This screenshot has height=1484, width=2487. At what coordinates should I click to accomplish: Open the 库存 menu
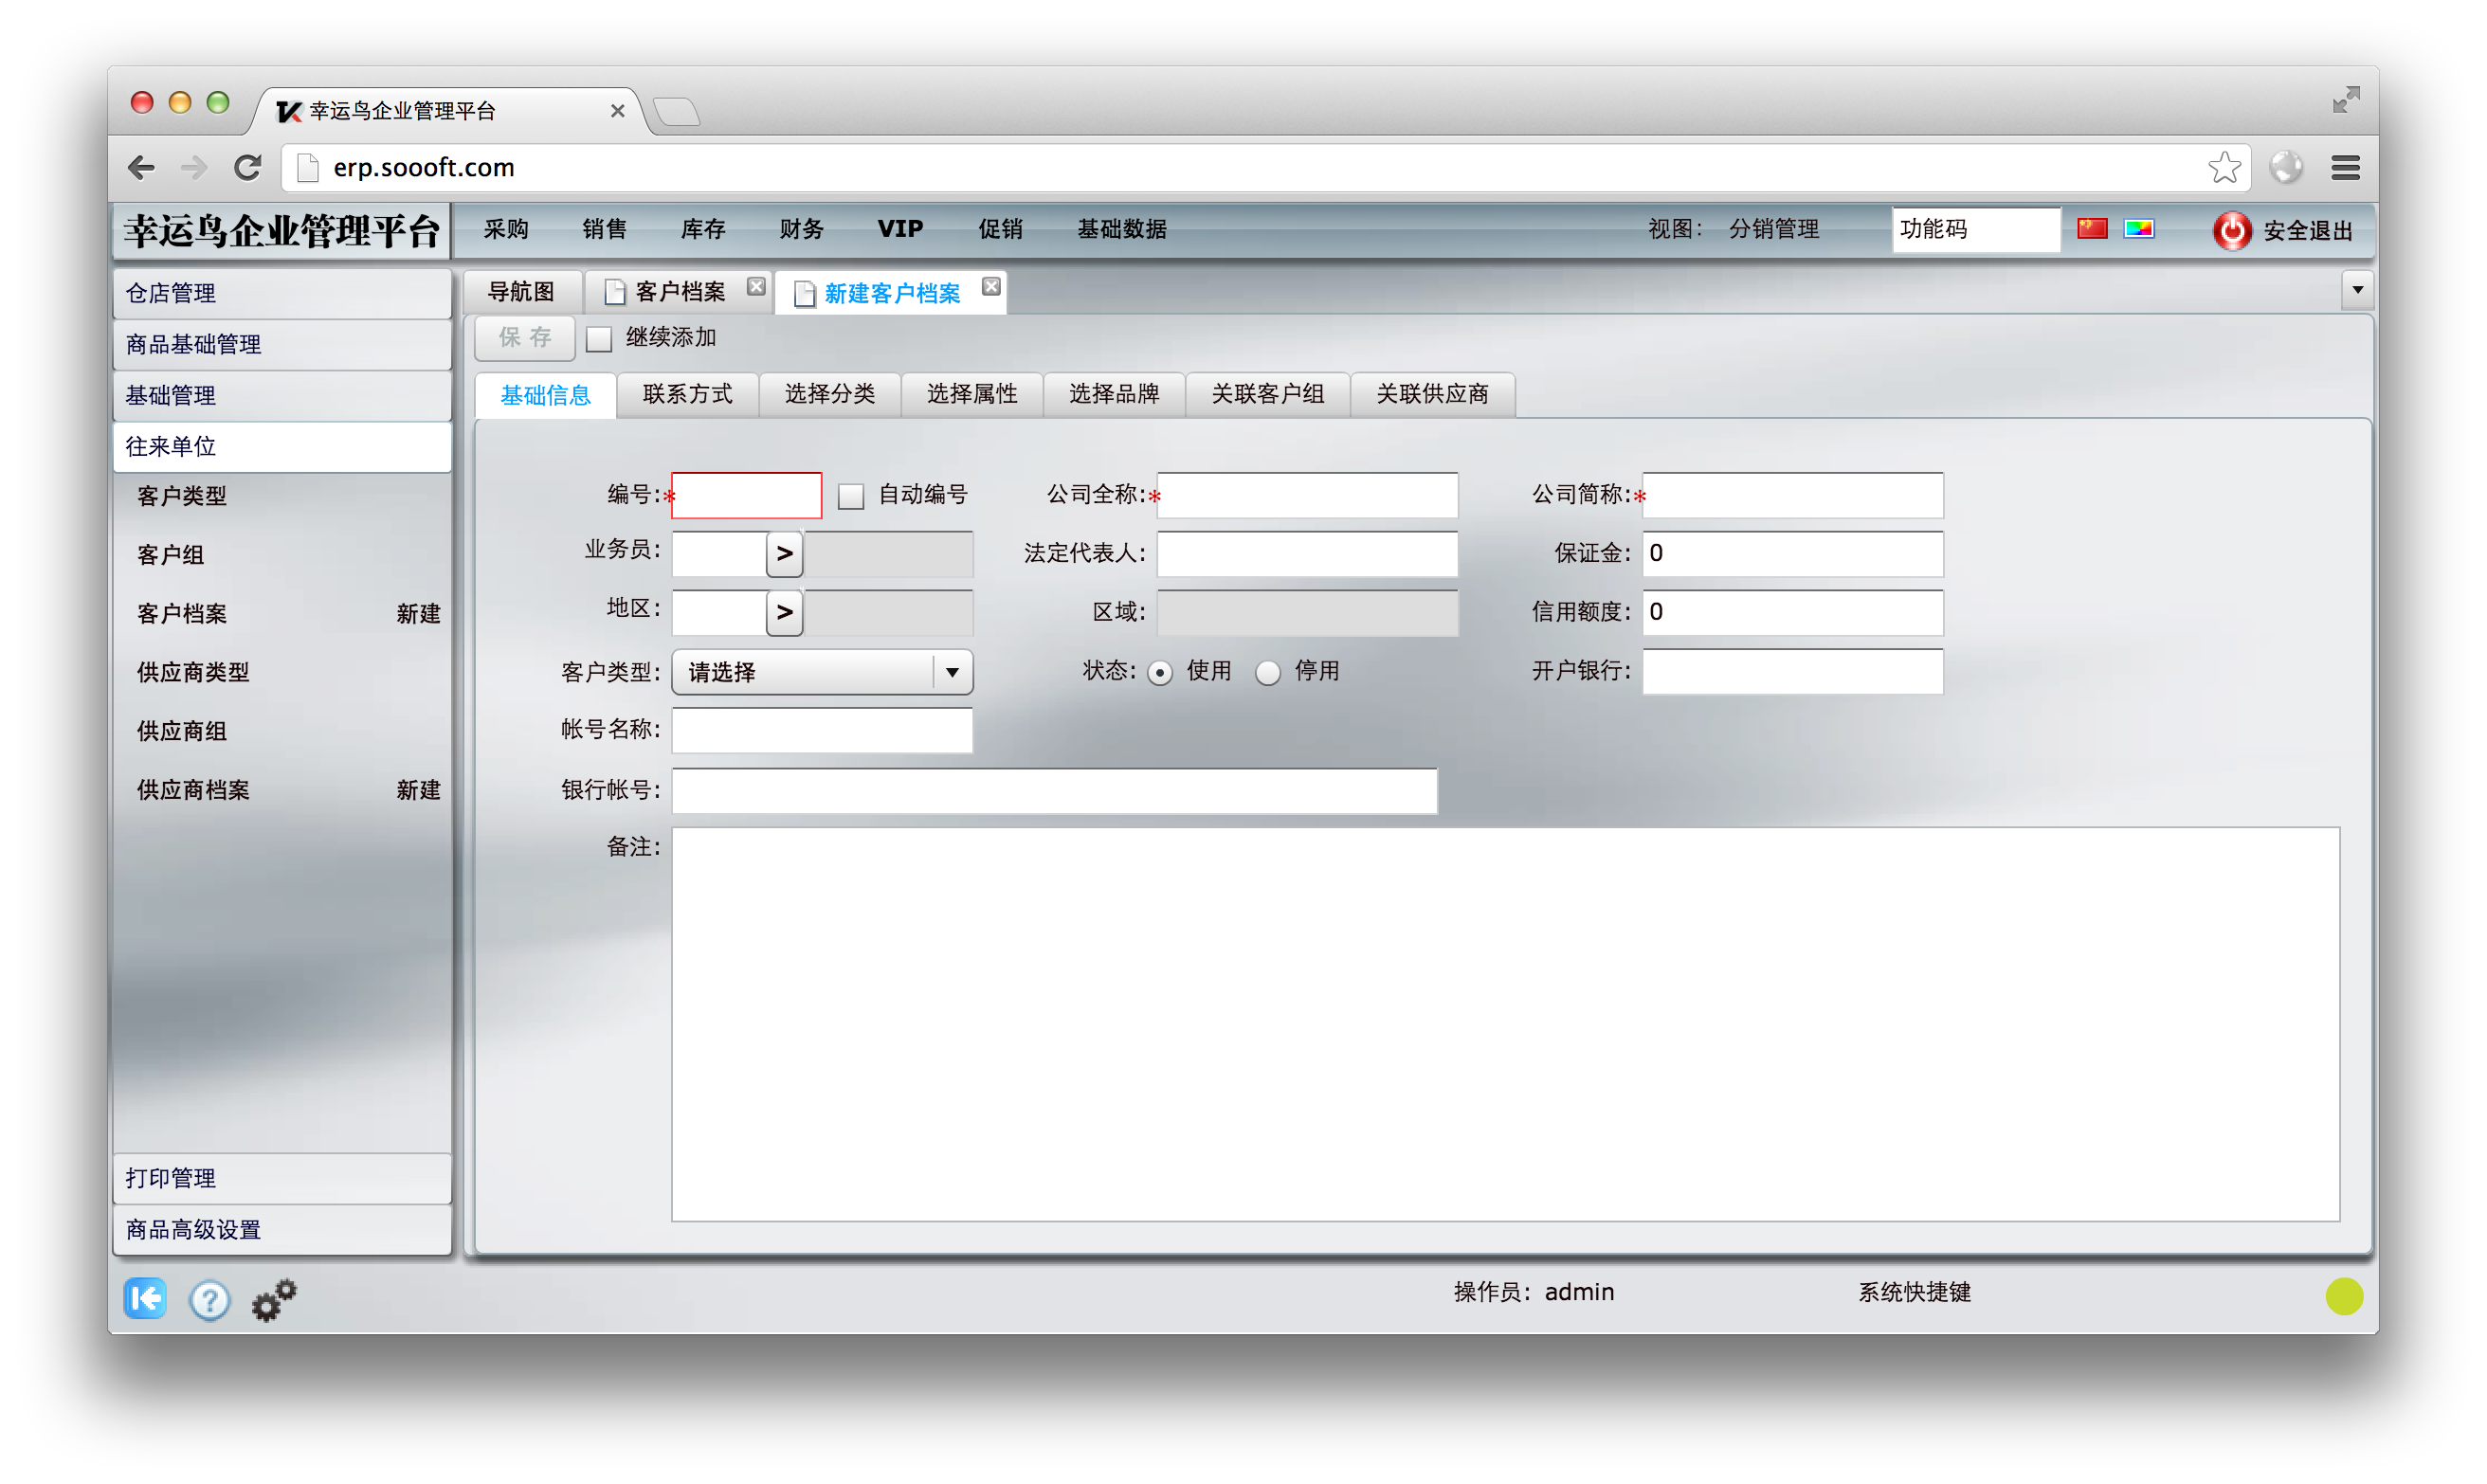point(702,229)
